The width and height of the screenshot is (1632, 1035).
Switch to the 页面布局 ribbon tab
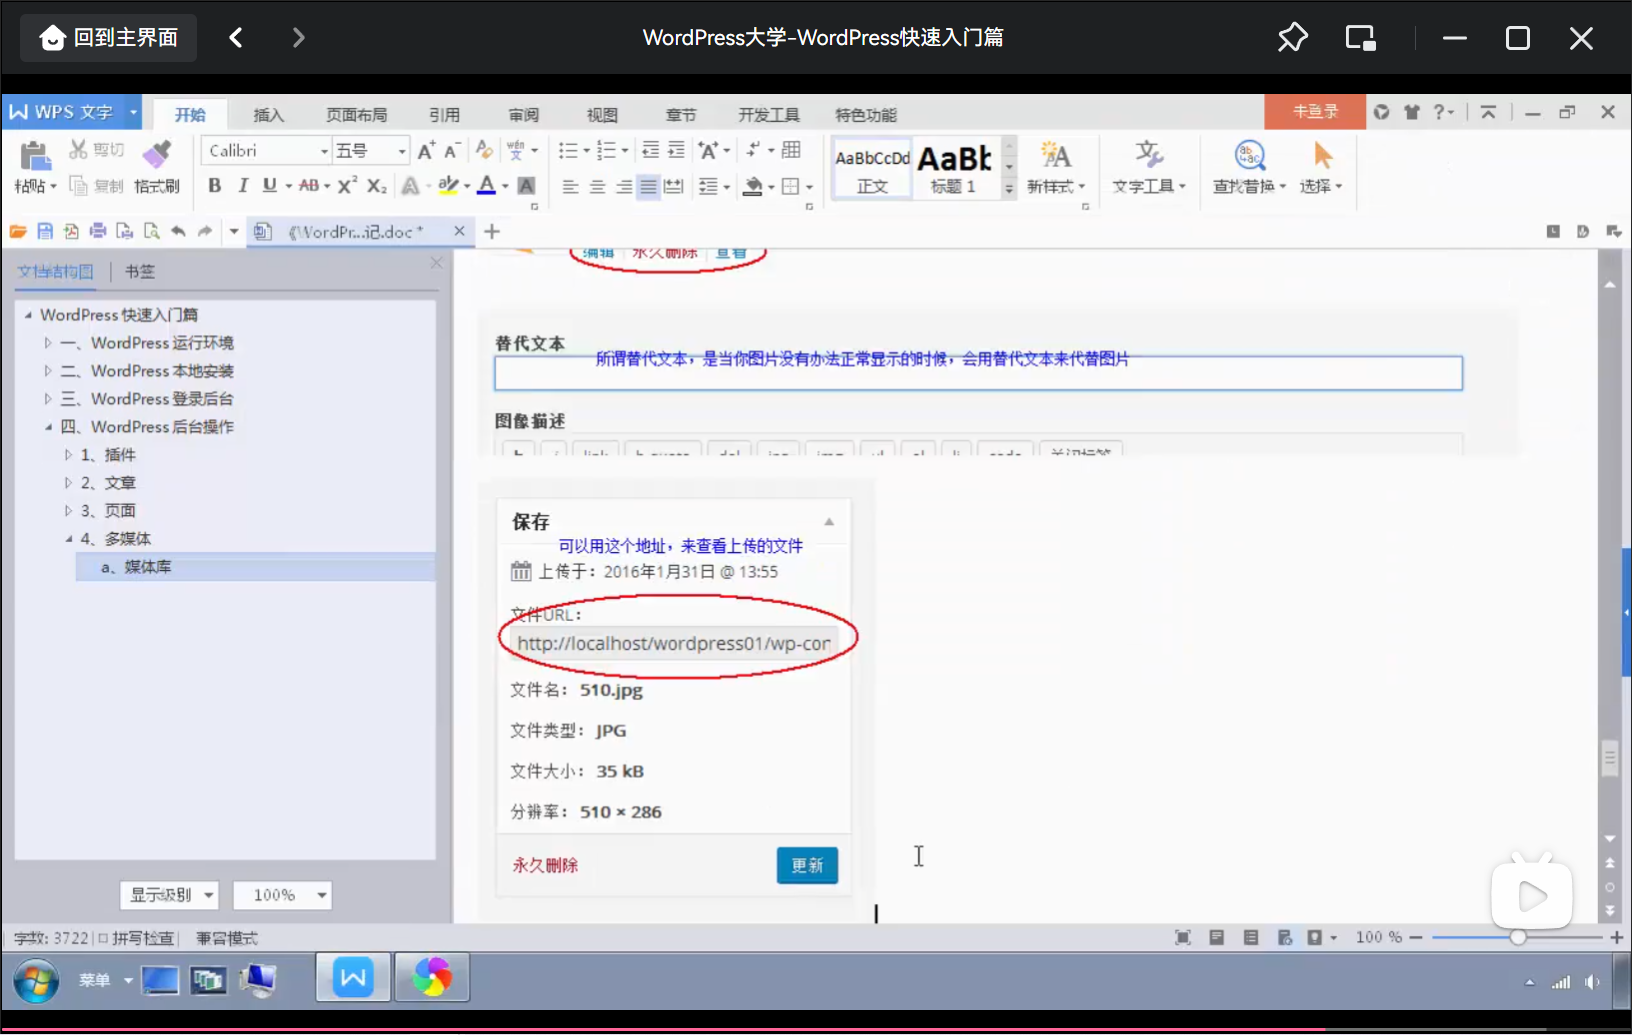pyautogui.click(x=356, y=115)
